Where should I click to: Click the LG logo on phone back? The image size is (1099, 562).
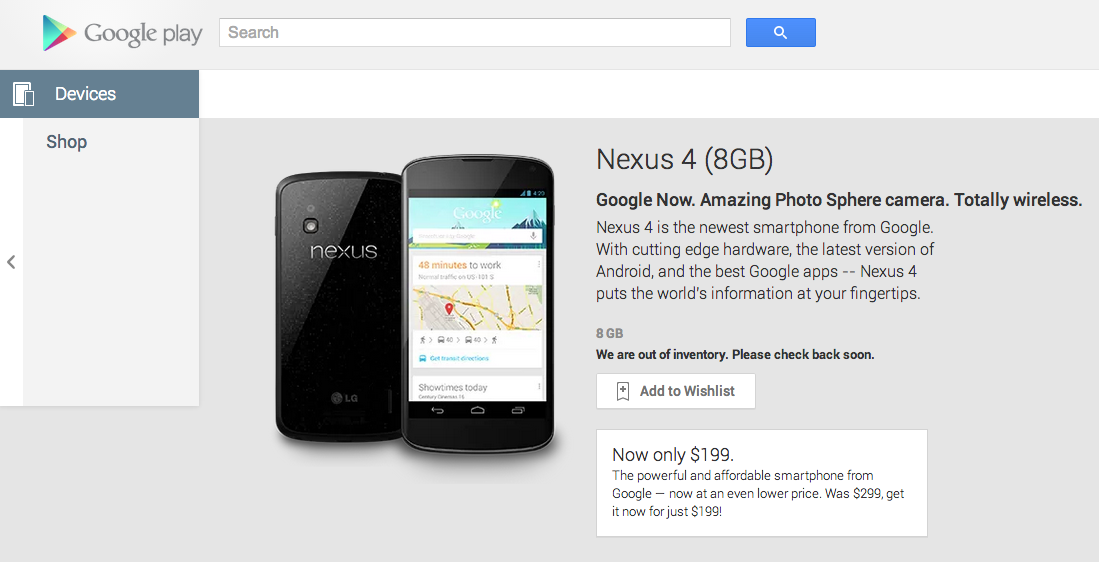click(344, 398)
